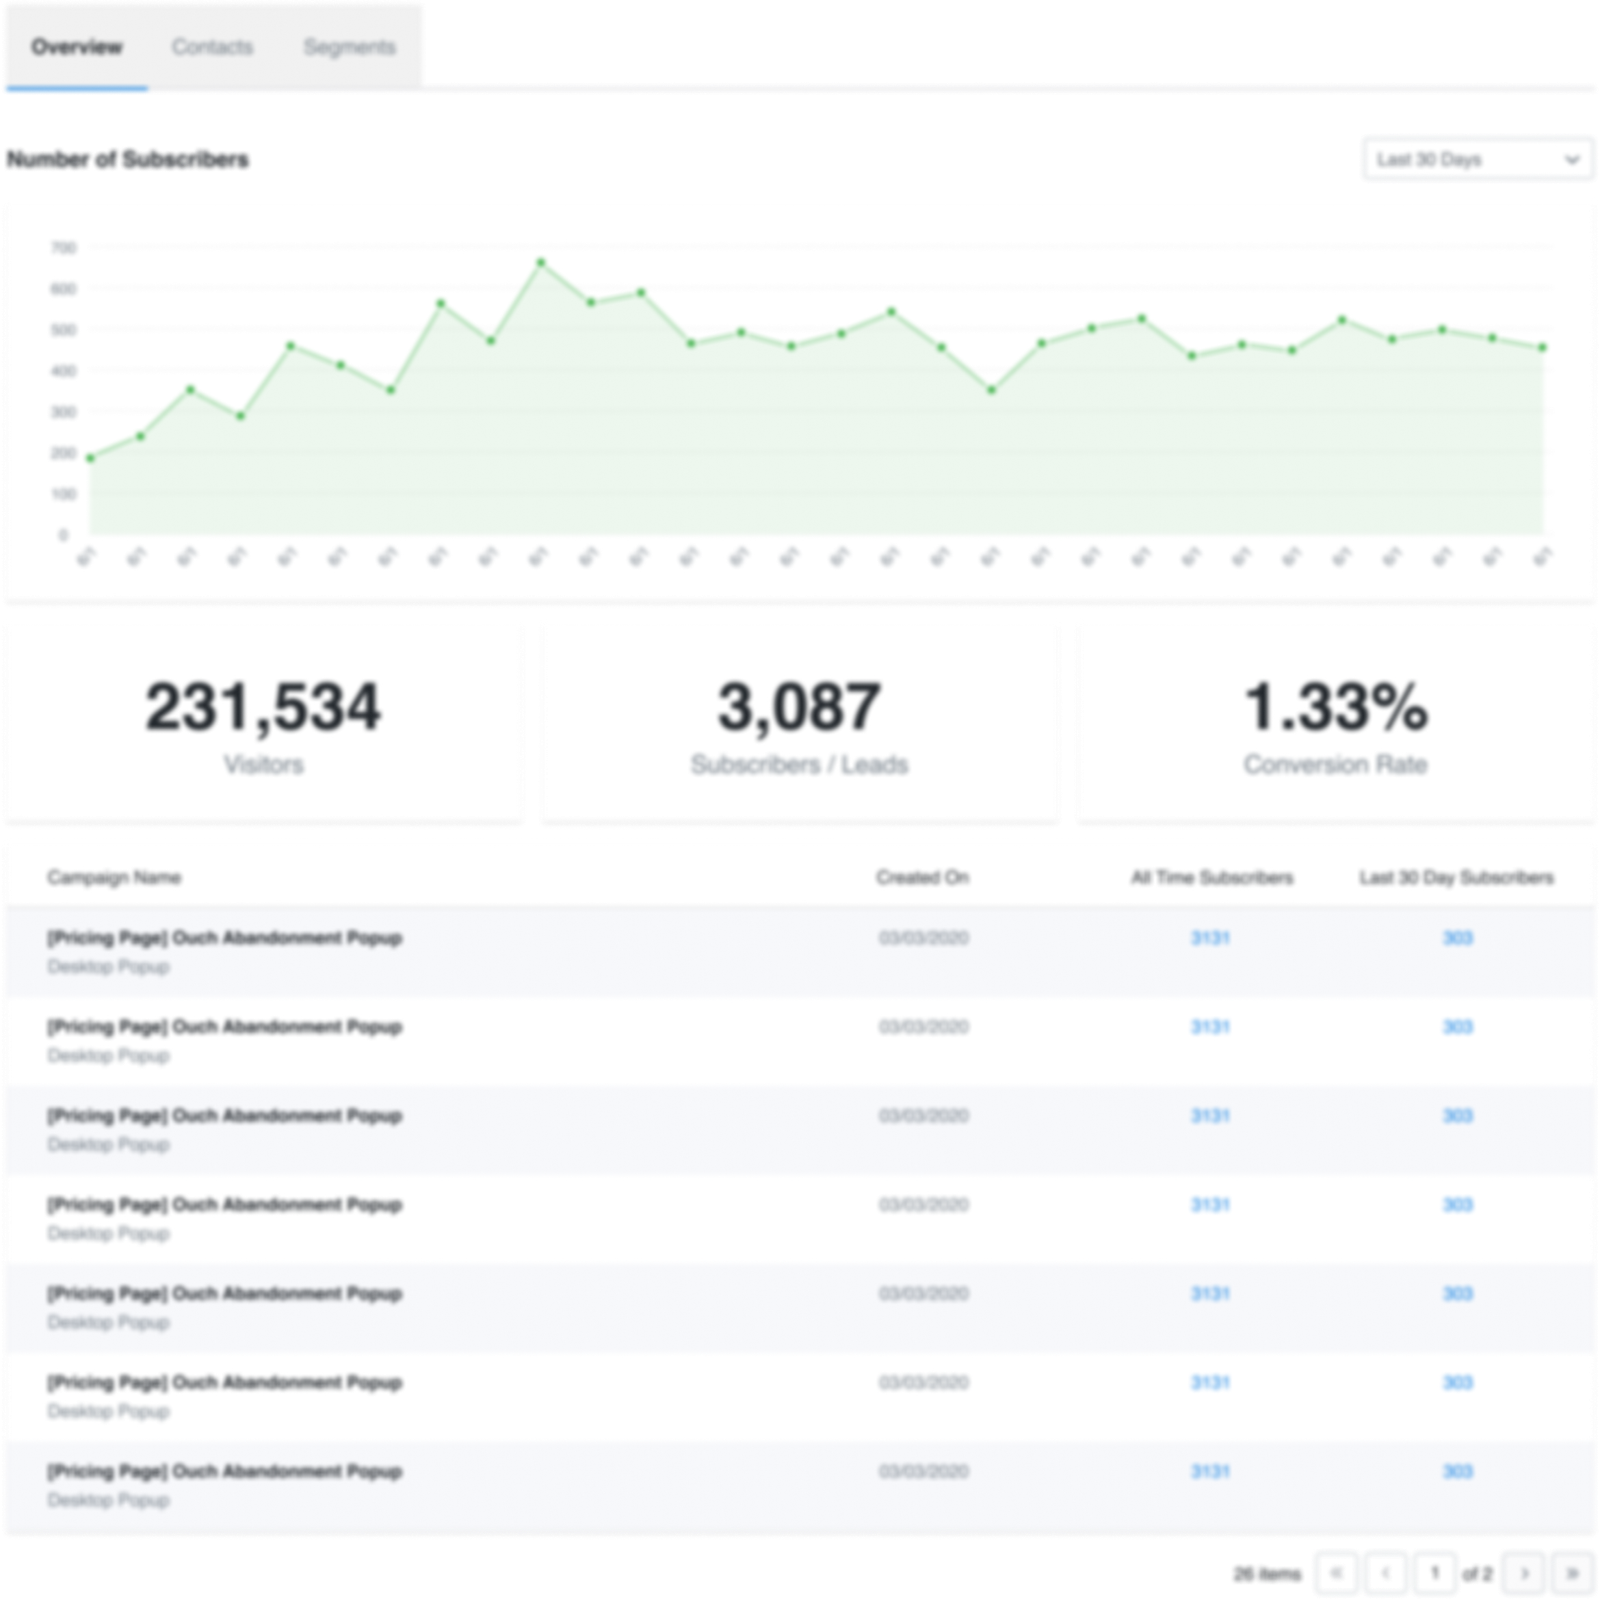Open the first row's 3131 all-time subscribers link
The width and height of the screenshot is (1600, 1599).
pos(1210,938)
